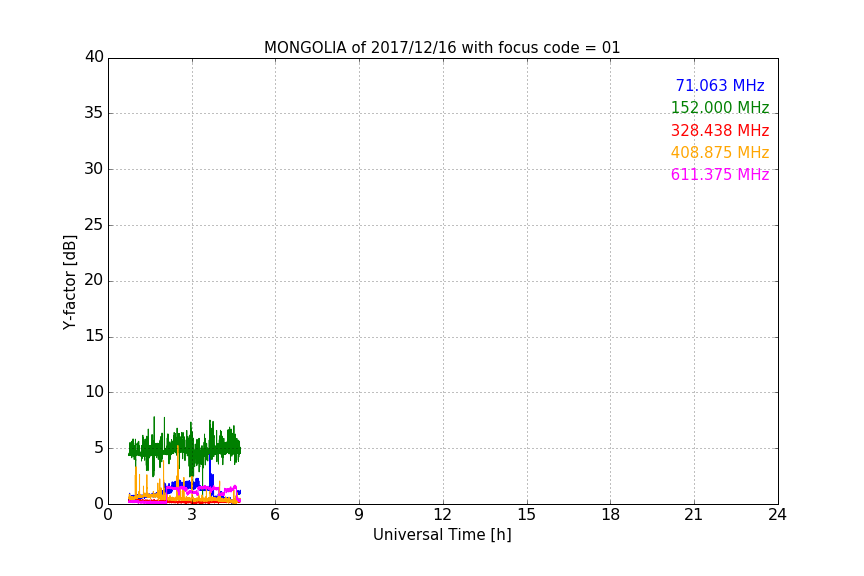Screen dimensions: 864x576
Task: Click the 'Universal Time [h]' axis label
Action: pos(442,535)
